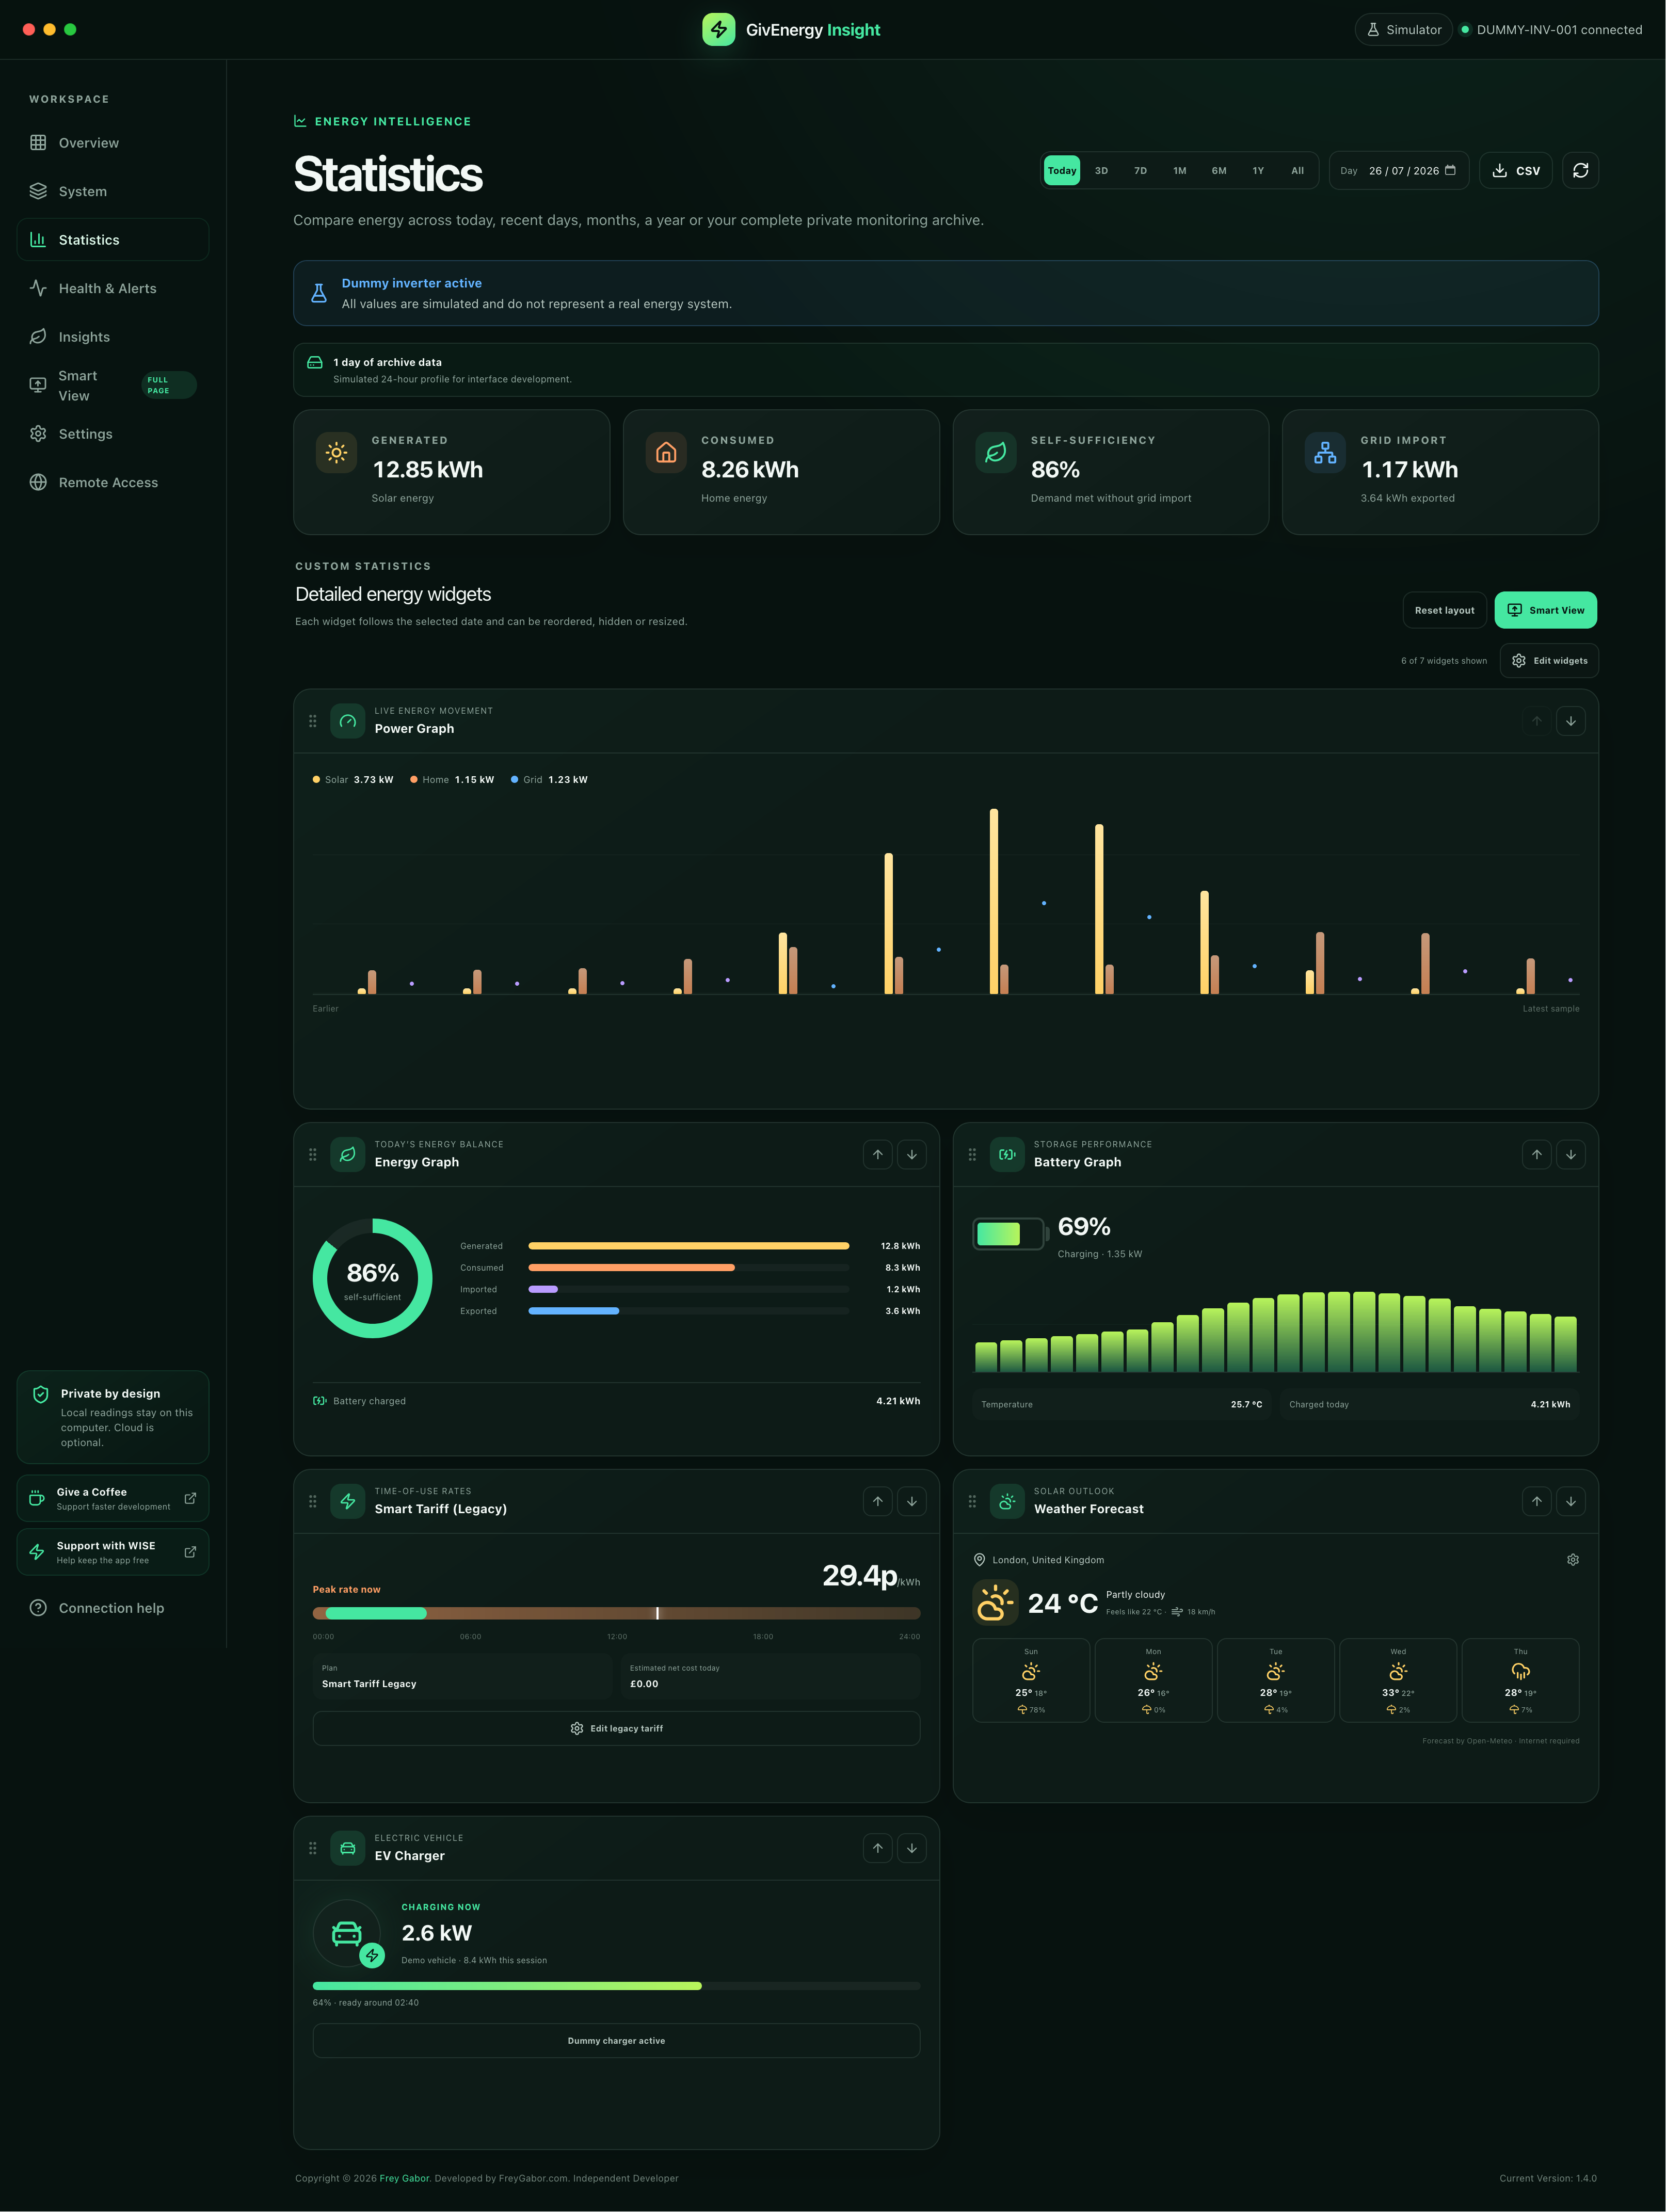Open Smart View full page
The height and width of the screenshot is (2212, 1666).
(113, 385)
